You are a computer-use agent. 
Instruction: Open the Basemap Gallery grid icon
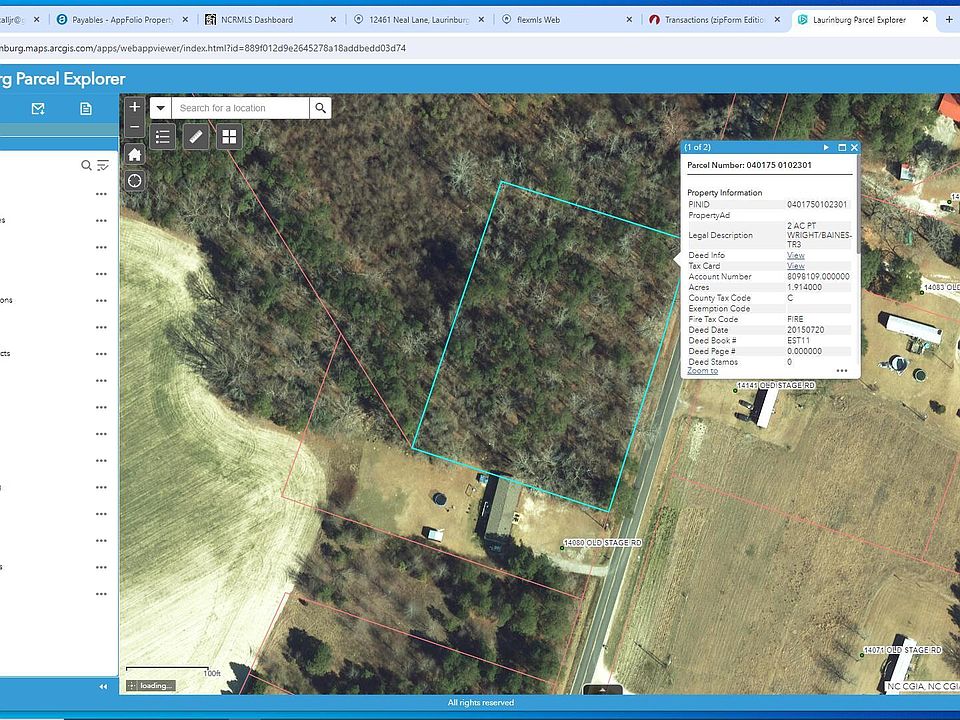(x=229, y=137)
